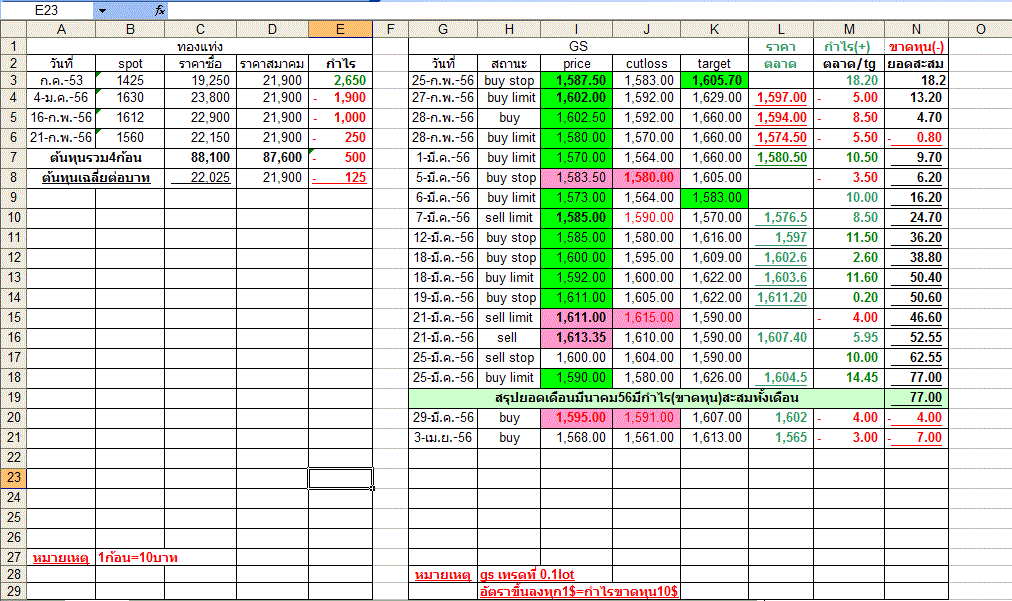The height and width of the screenshot is (601, 1012).
Task: Select the green price cell 1,587.50
Action: point(576,80)
